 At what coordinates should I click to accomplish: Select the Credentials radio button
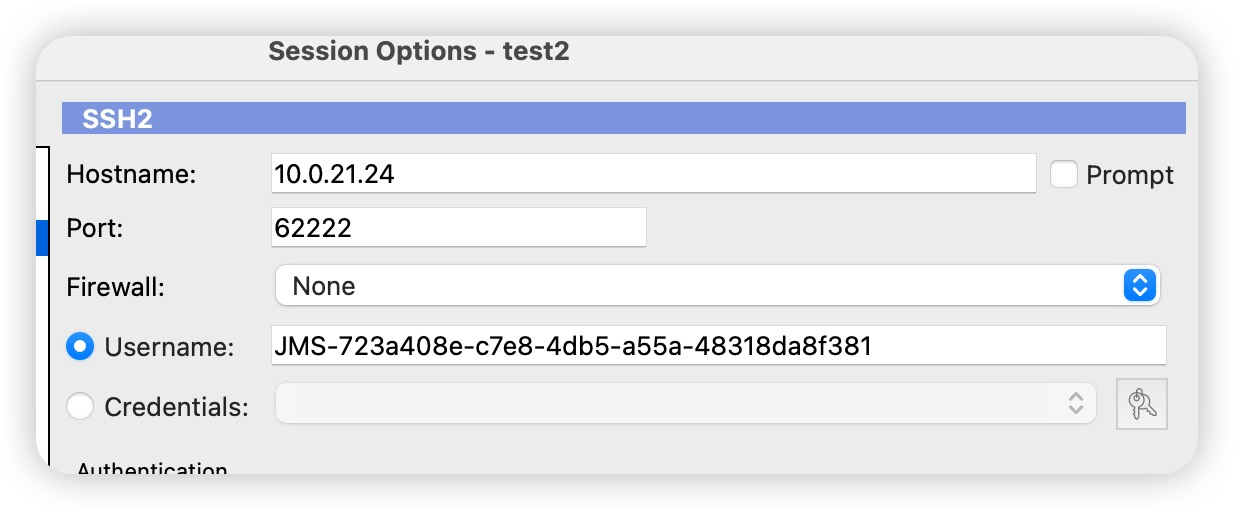pos(79,407)
